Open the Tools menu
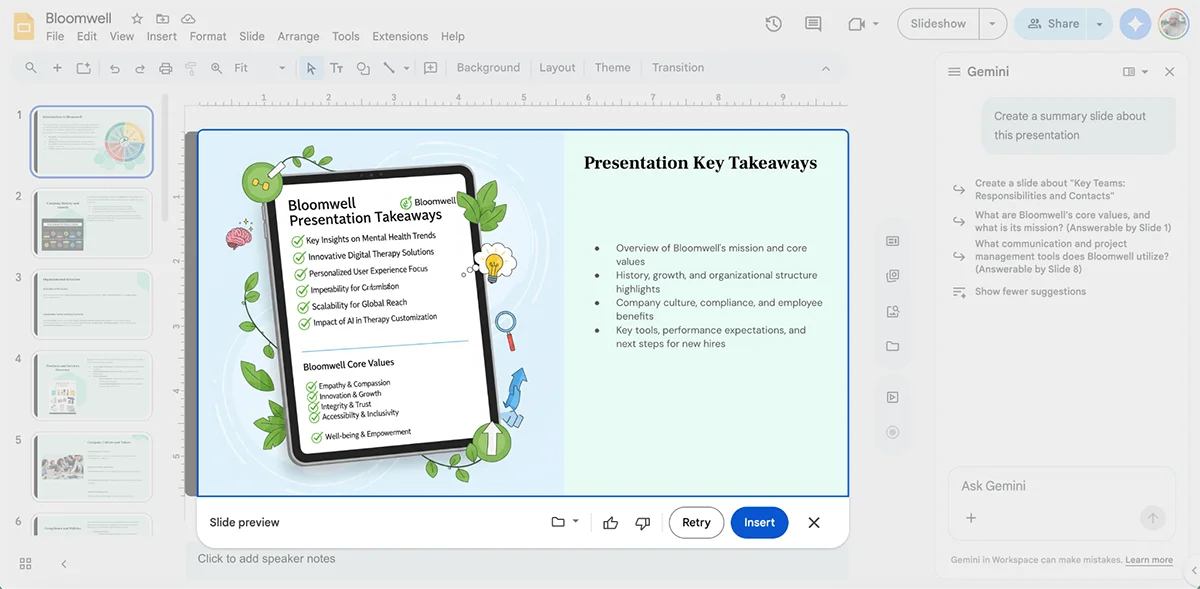 346,36
